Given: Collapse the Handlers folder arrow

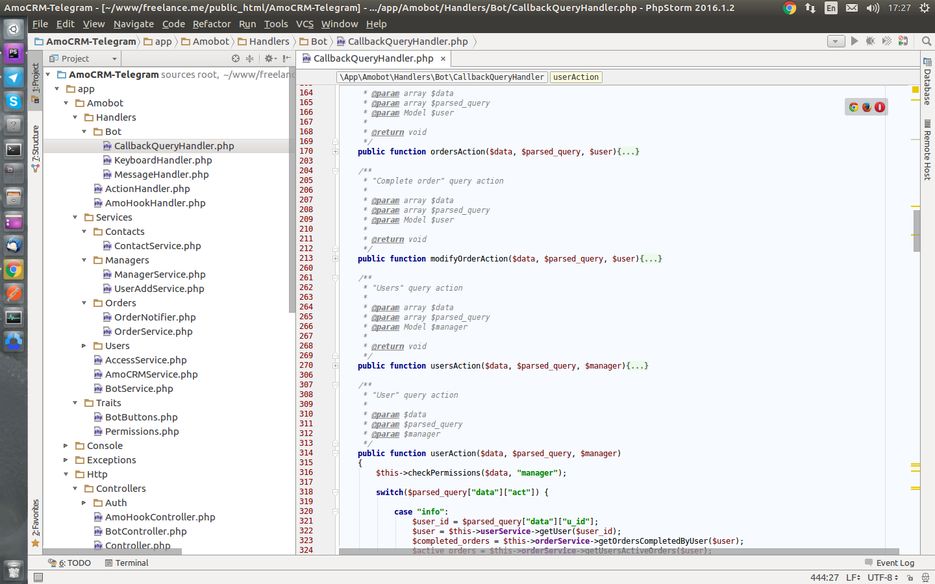Looking at the screenshot, I should [x=75, y=118].
